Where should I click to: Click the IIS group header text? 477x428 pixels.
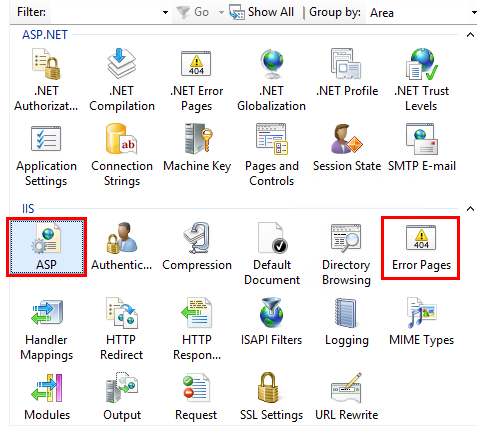tap(28, 209)
